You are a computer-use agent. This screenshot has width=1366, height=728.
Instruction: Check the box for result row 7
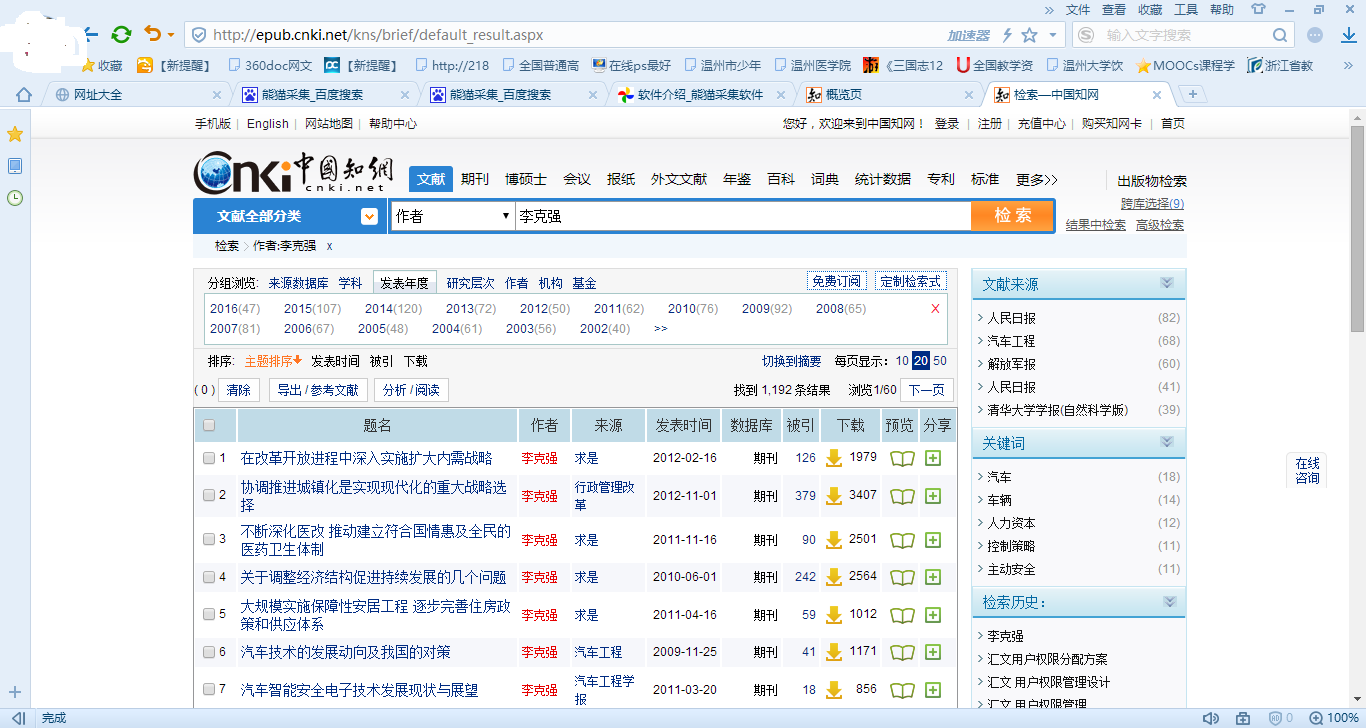coord(209,690)
